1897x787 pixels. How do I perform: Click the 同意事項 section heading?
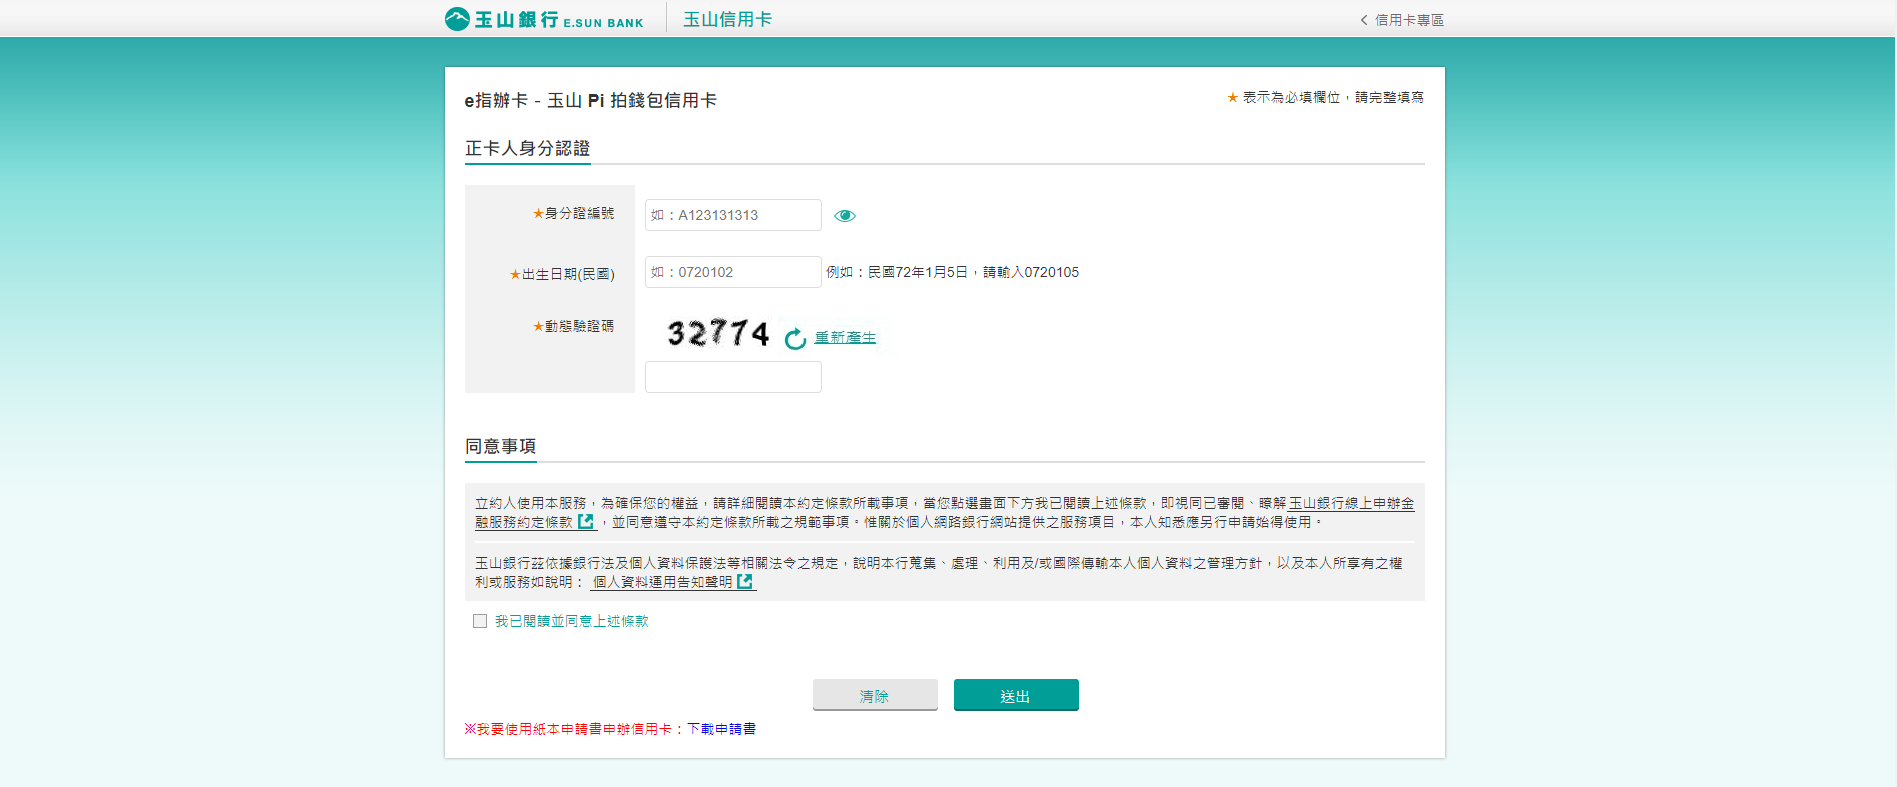click(x=500, y=446)
